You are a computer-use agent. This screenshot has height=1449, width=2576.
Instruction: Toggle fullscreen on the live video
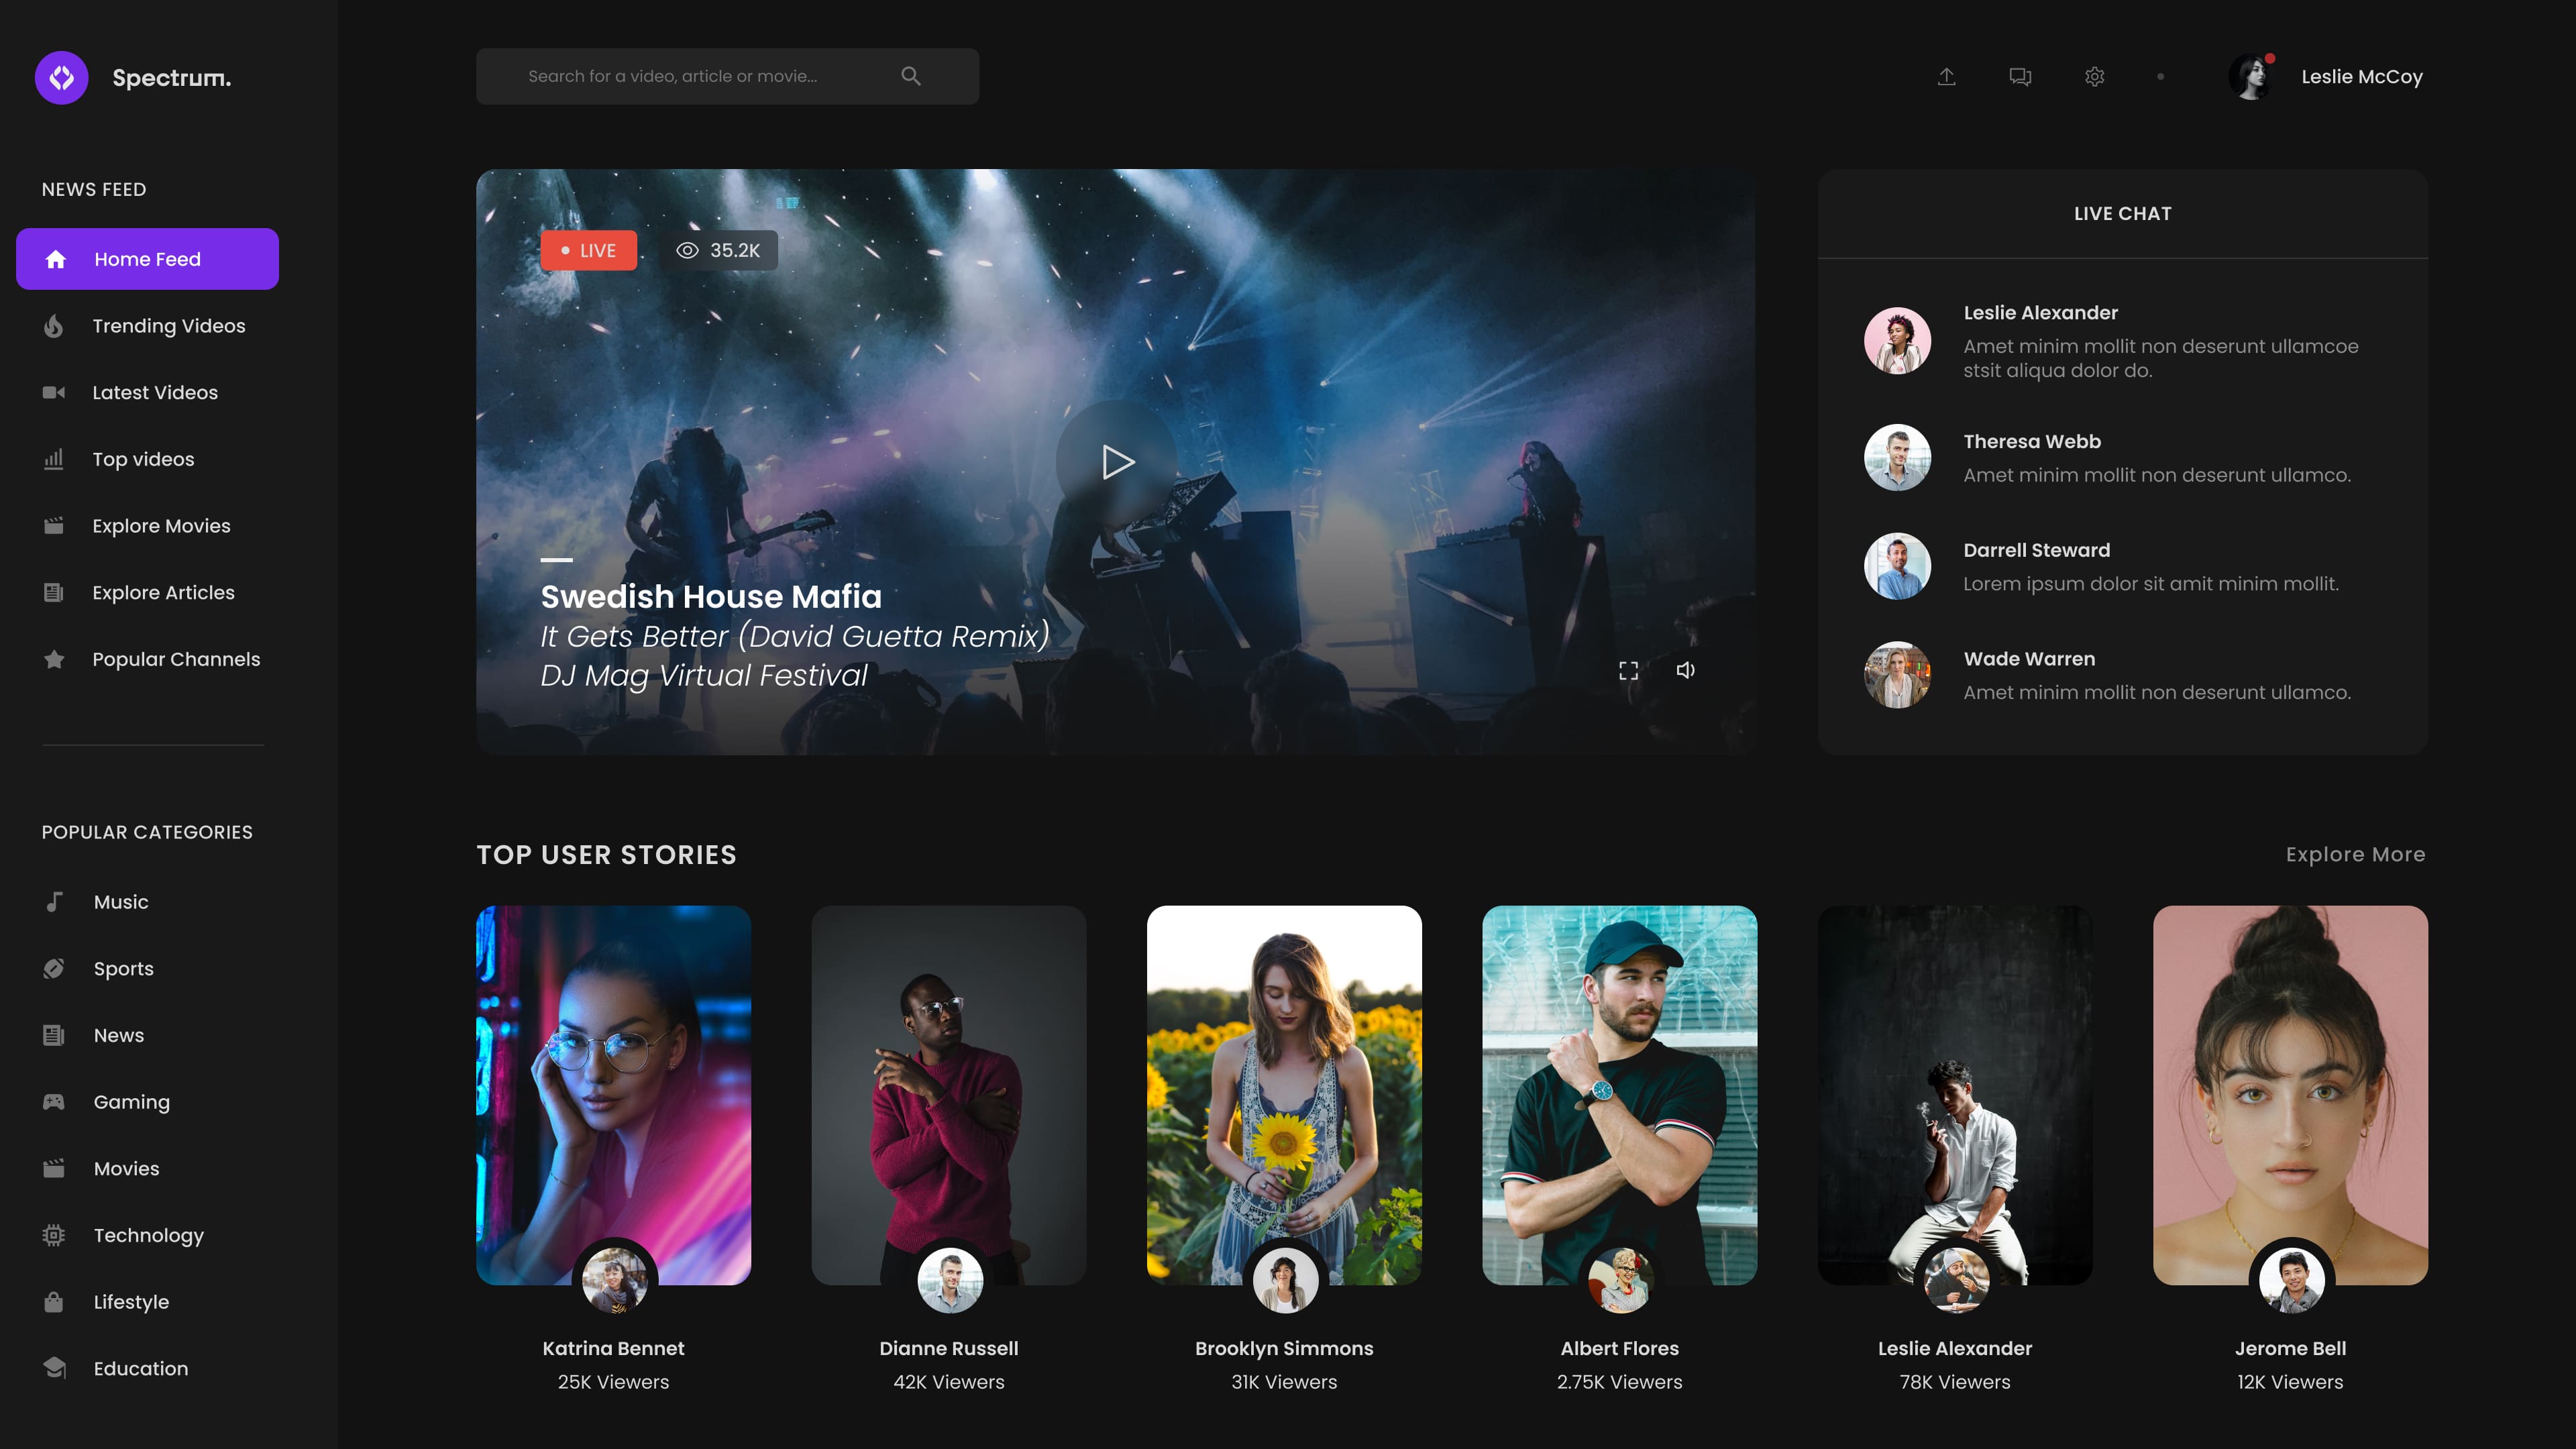[1629, 670]
